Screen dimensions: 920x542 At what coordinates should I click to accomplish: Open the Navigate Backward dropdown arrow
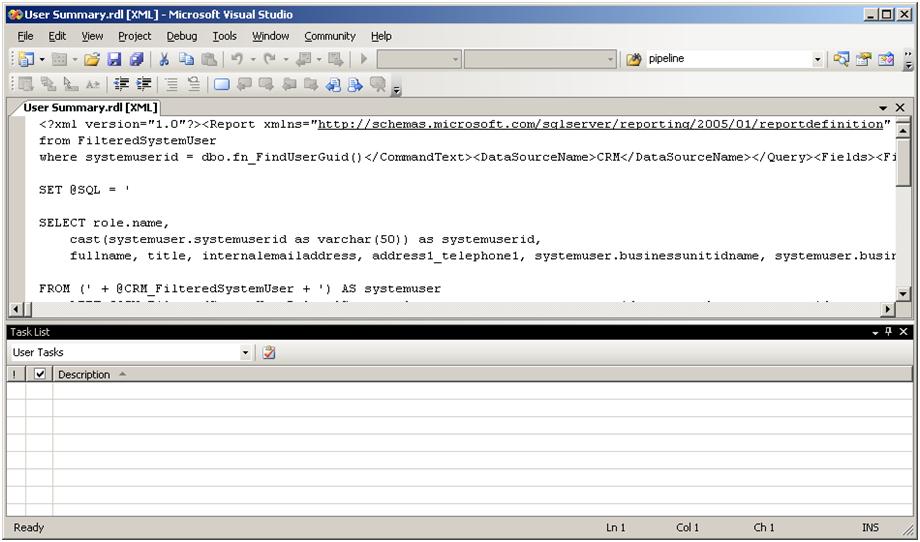click(x=319, y=59)
